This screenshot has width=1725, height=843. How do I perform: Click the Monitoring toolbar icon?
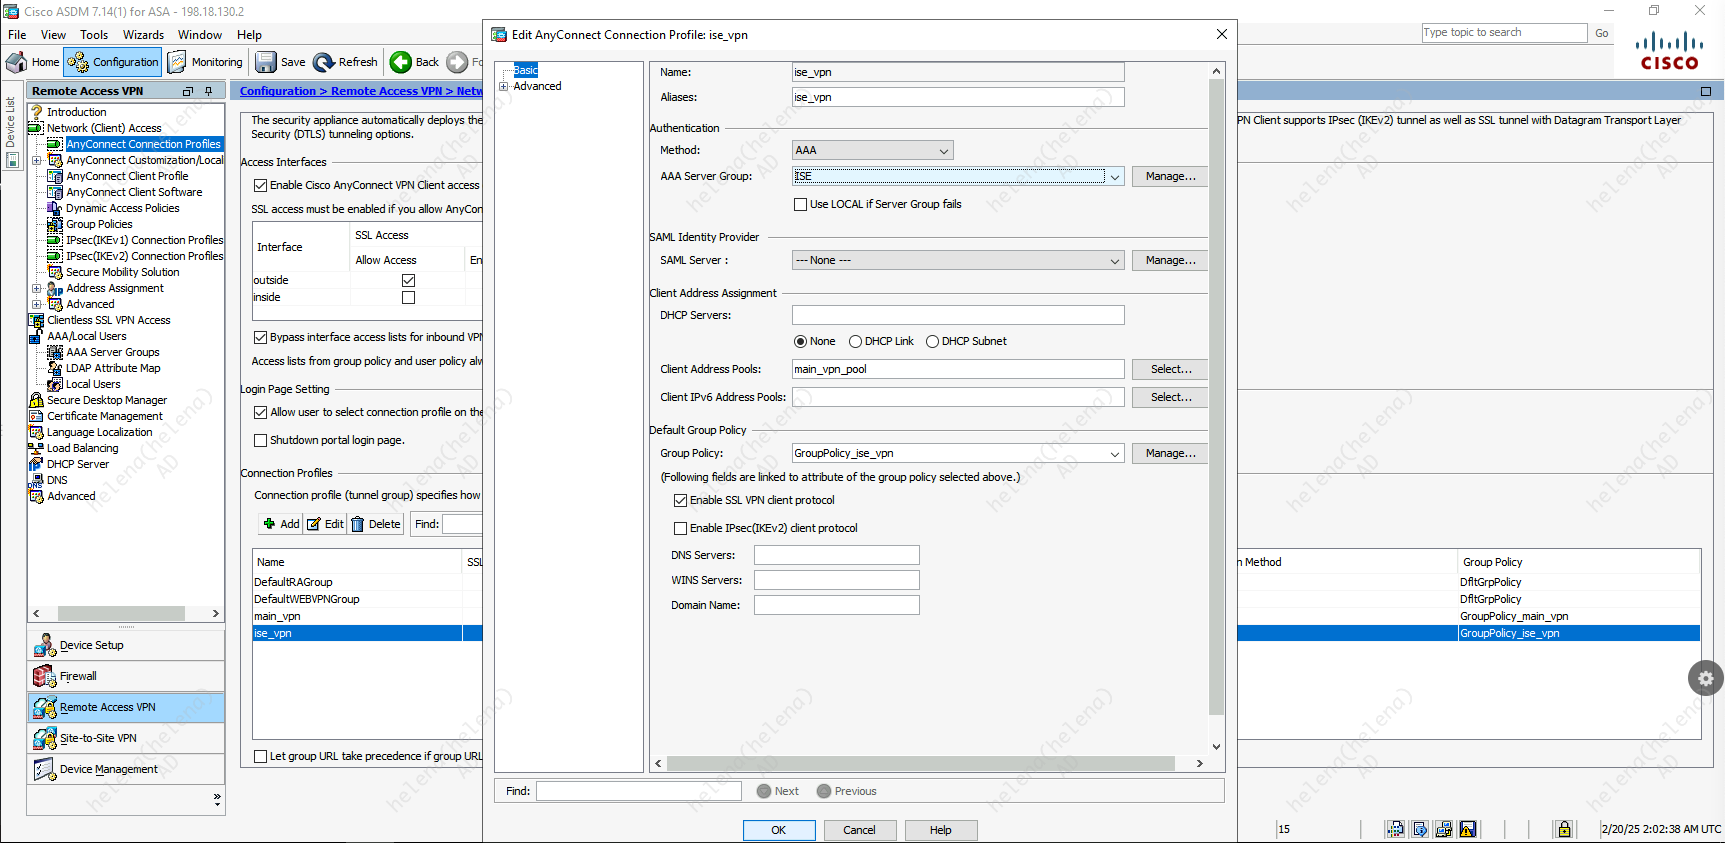pos(177,62)
